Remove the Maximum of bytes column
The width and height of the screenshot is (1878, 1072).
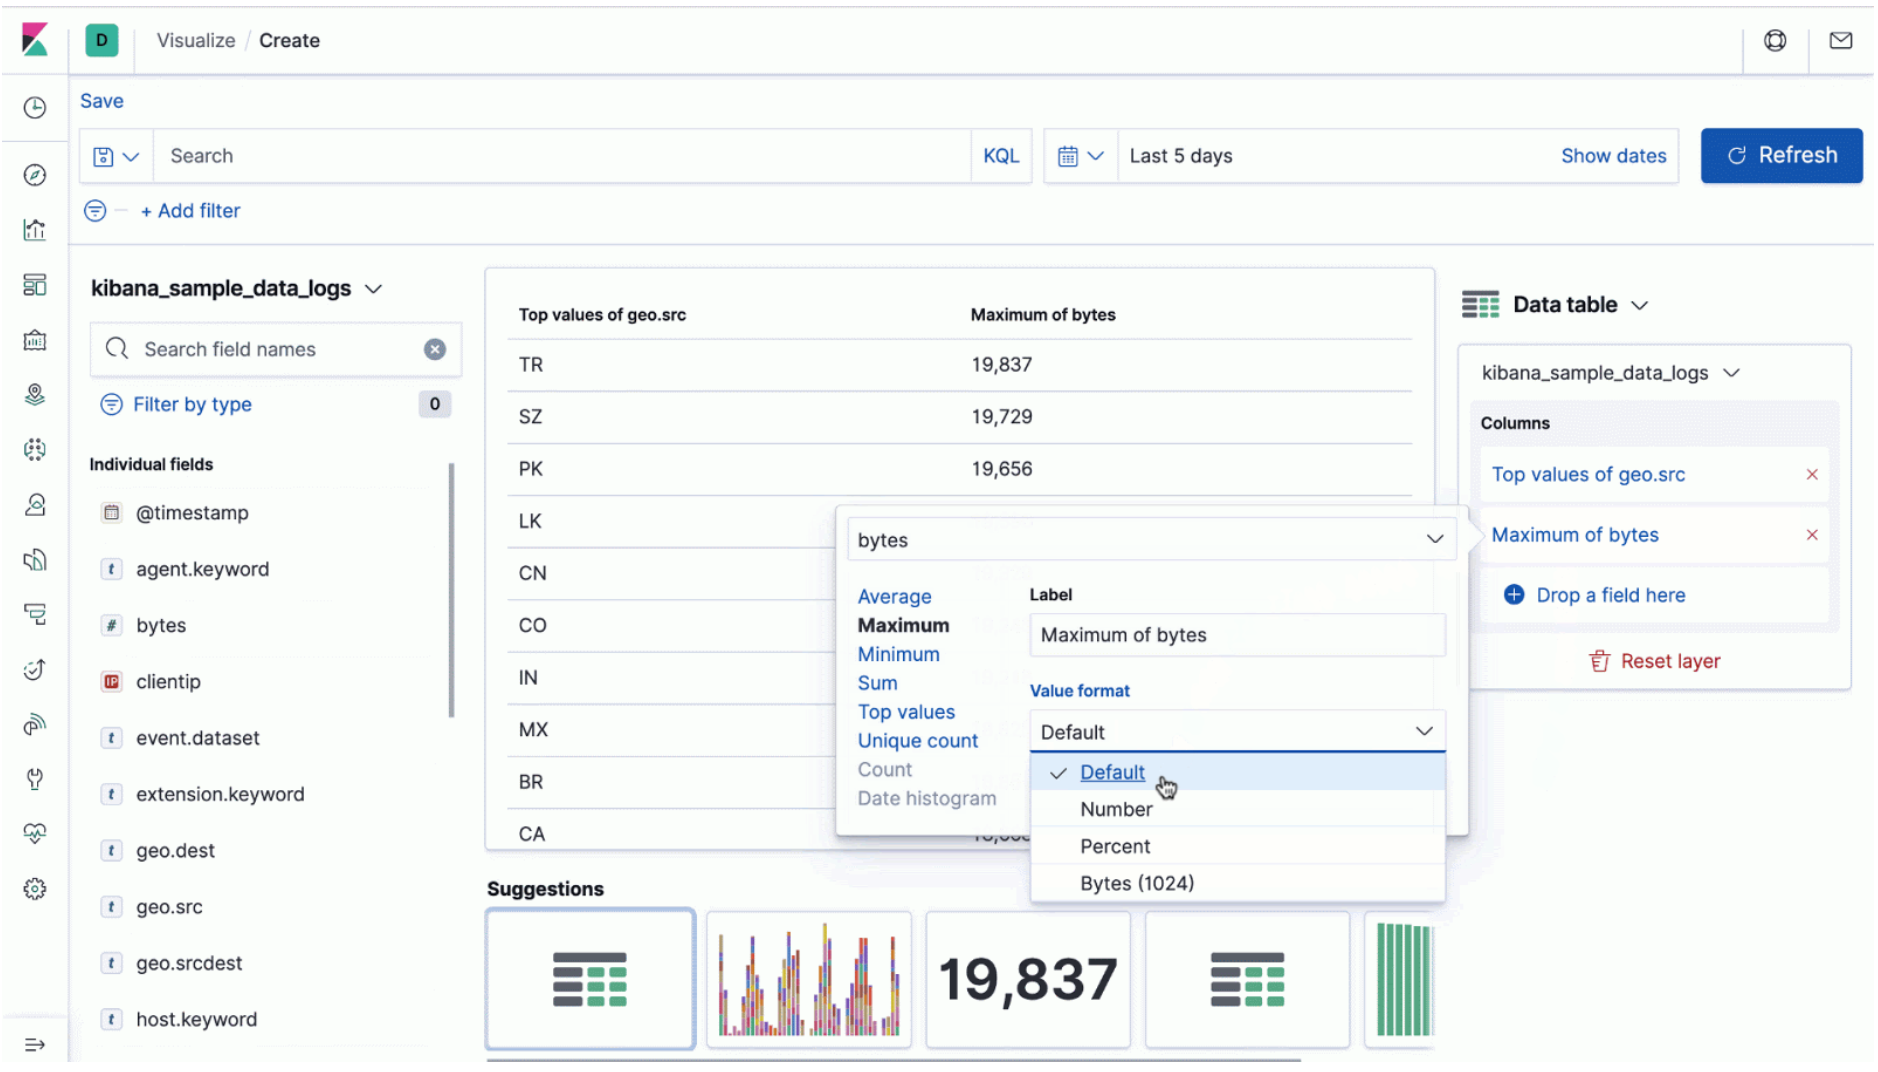pyautogui.click(x=1811, y=535)
